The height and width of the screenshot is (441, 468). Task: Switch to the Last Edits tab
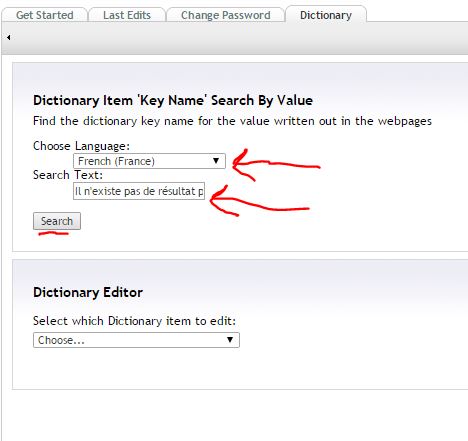pos(127,15)
